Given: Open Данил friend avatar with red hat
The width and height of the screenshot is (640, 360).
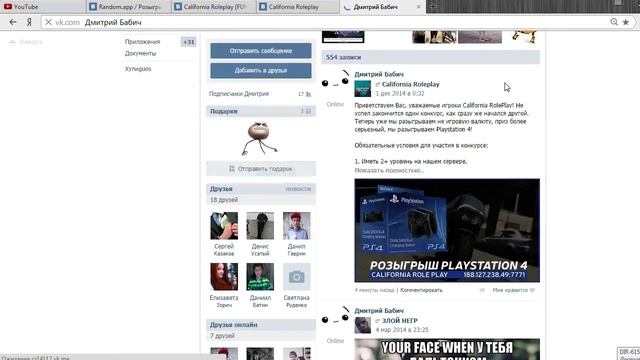Looking at the screenshot, I should pos(296,226).
